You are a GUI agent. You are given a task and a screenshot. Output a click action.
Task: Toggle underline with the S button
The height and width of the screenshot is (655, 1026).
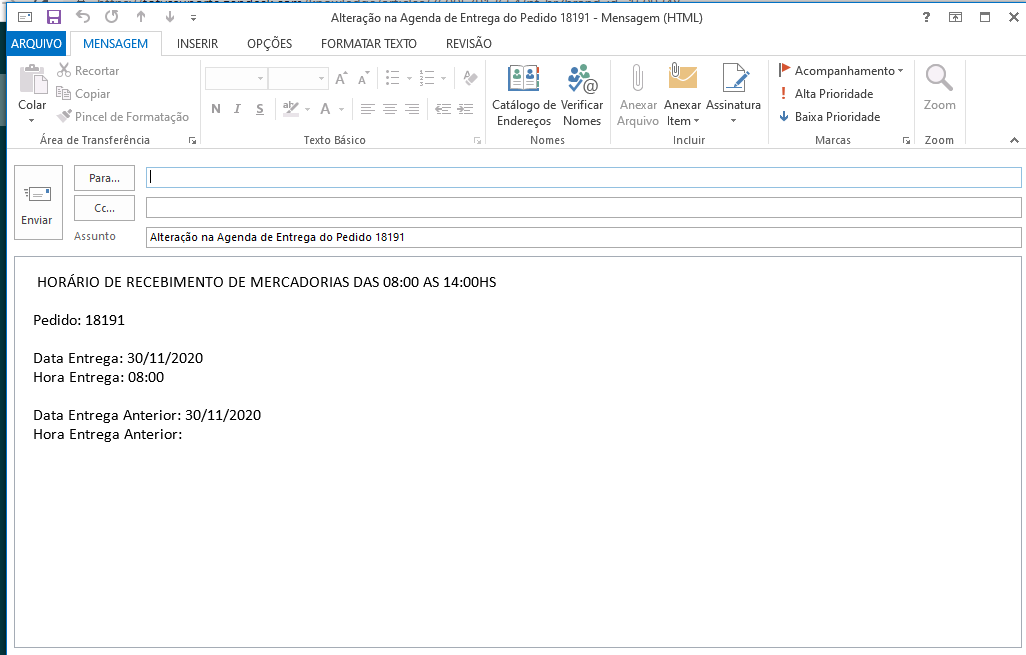260,109
